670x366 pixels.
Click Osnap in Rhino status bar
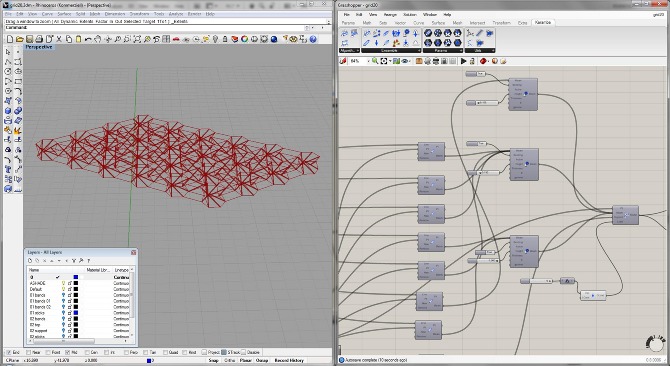pyautogui.click(x=262, y=360)
